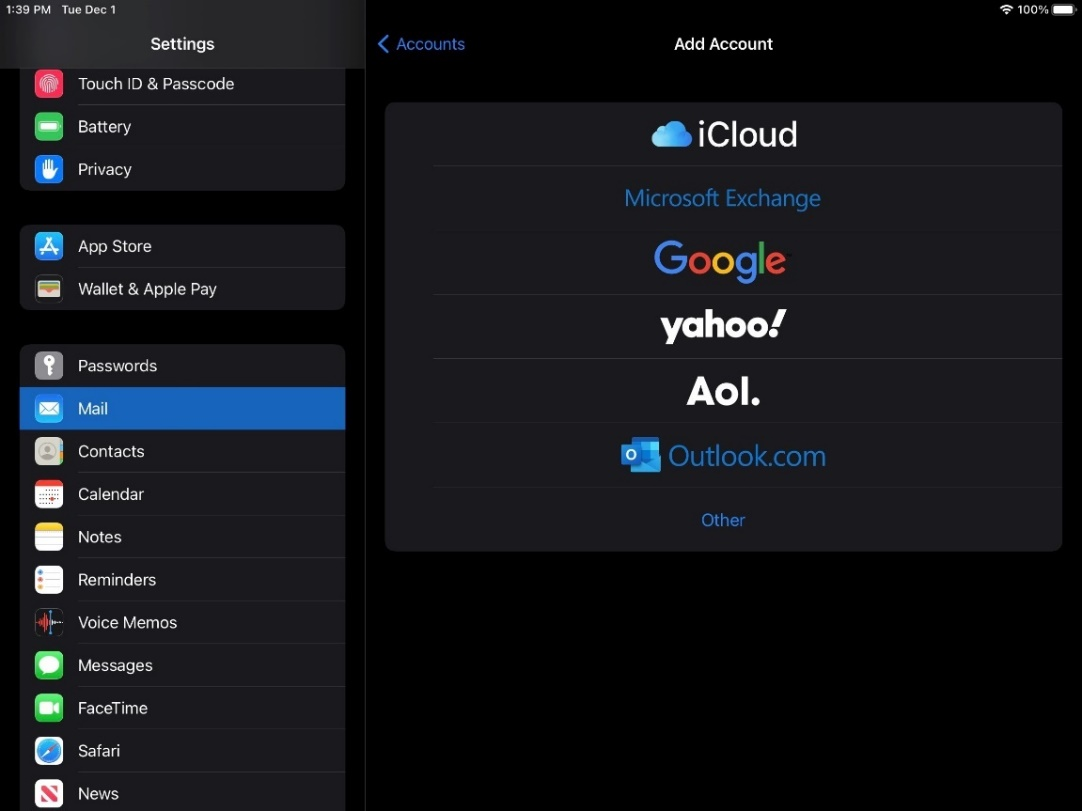The width and height of the screenshot is (1082, 811).
Task: Open Wallet & Apple Pay settings
Action: [182, 289]
